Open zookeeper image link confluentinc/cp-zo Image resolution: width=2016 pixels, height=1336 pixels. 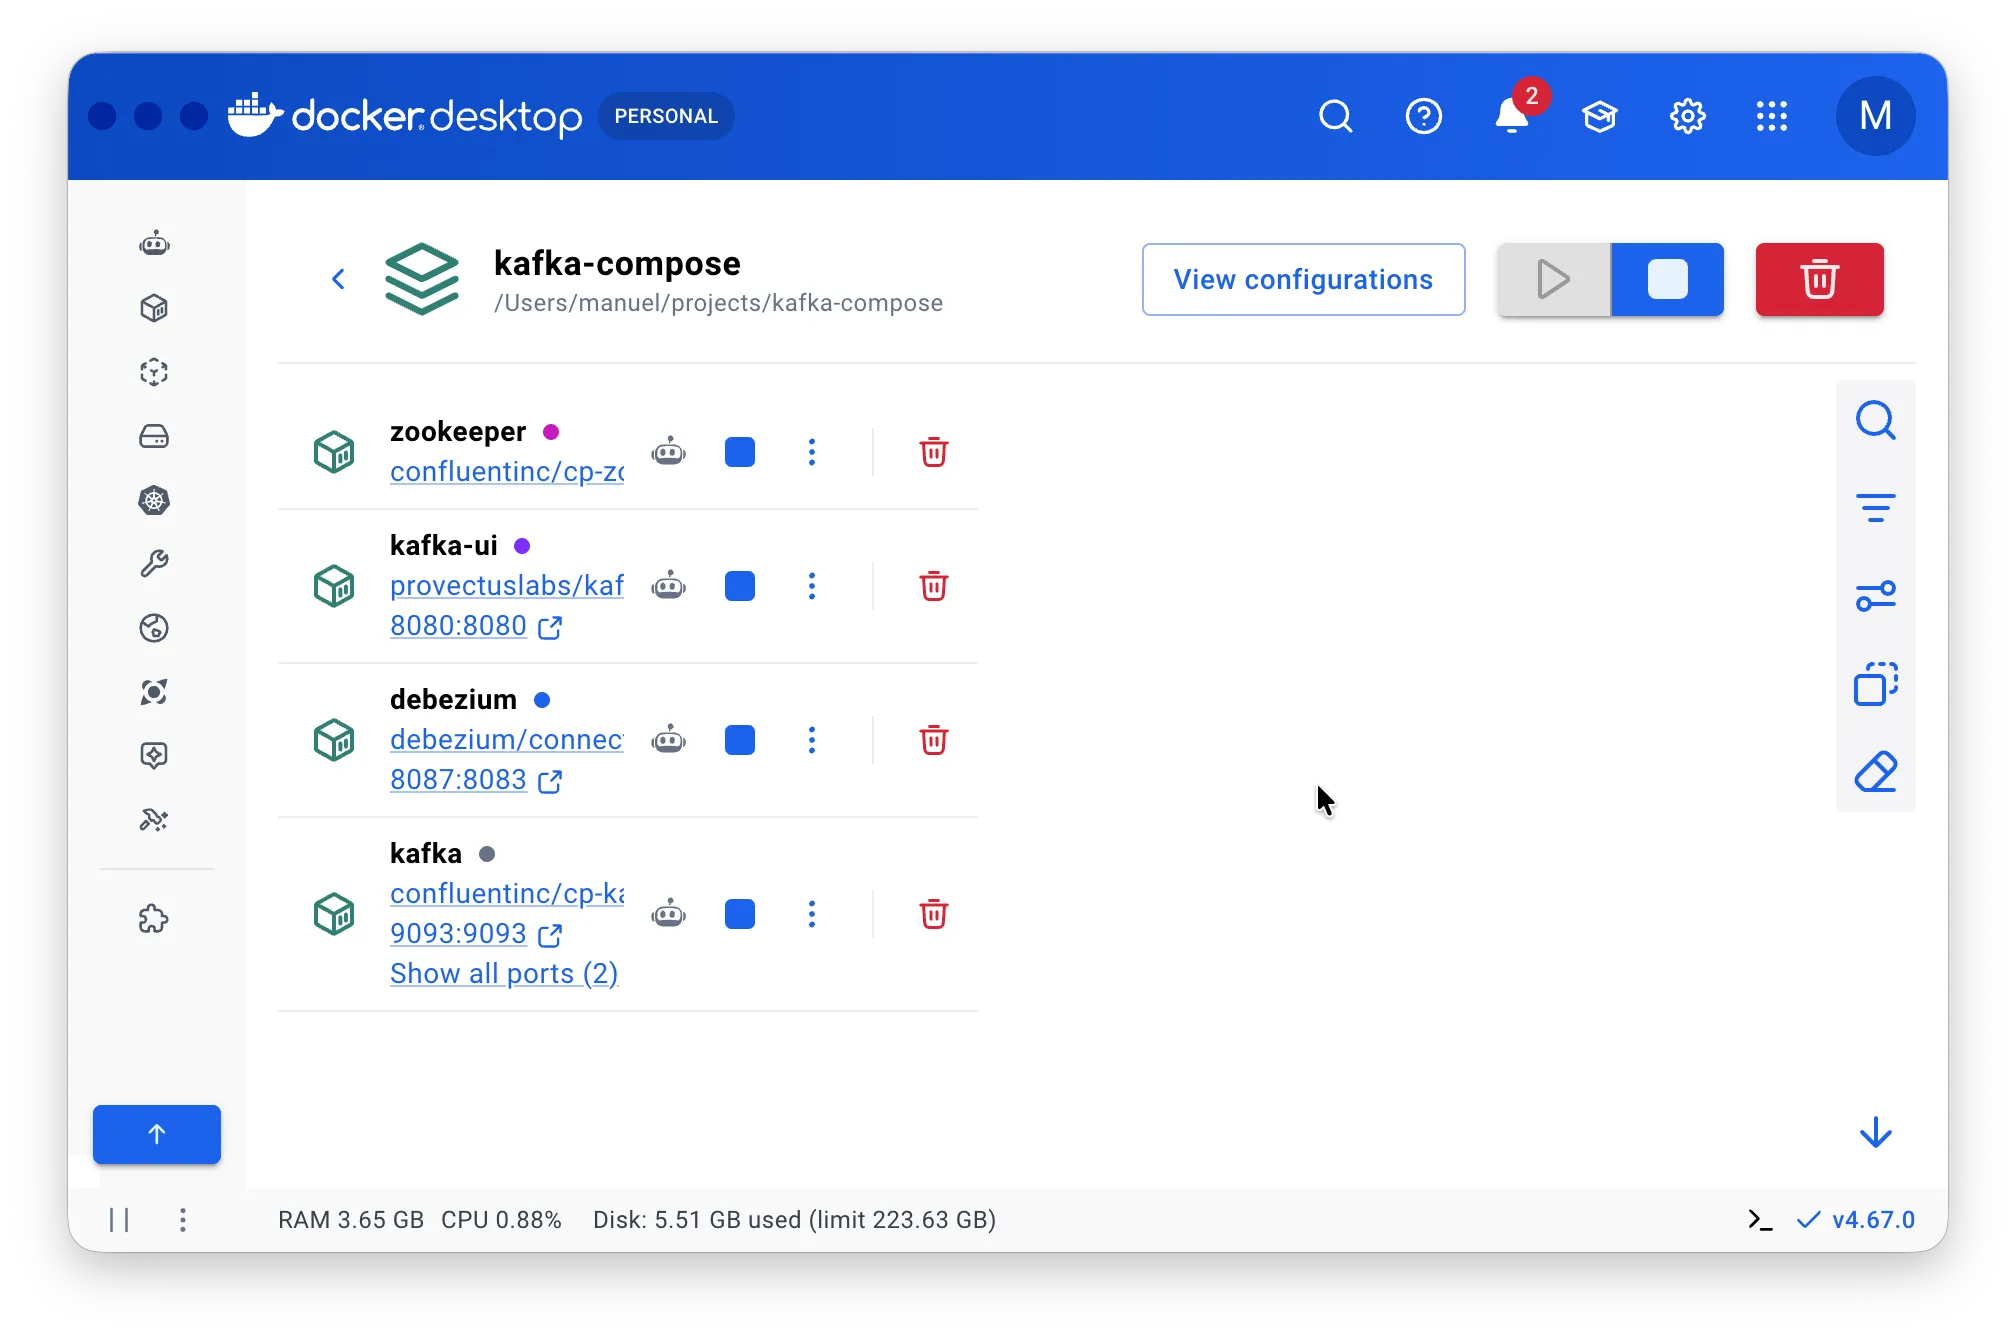click(507, 471)
